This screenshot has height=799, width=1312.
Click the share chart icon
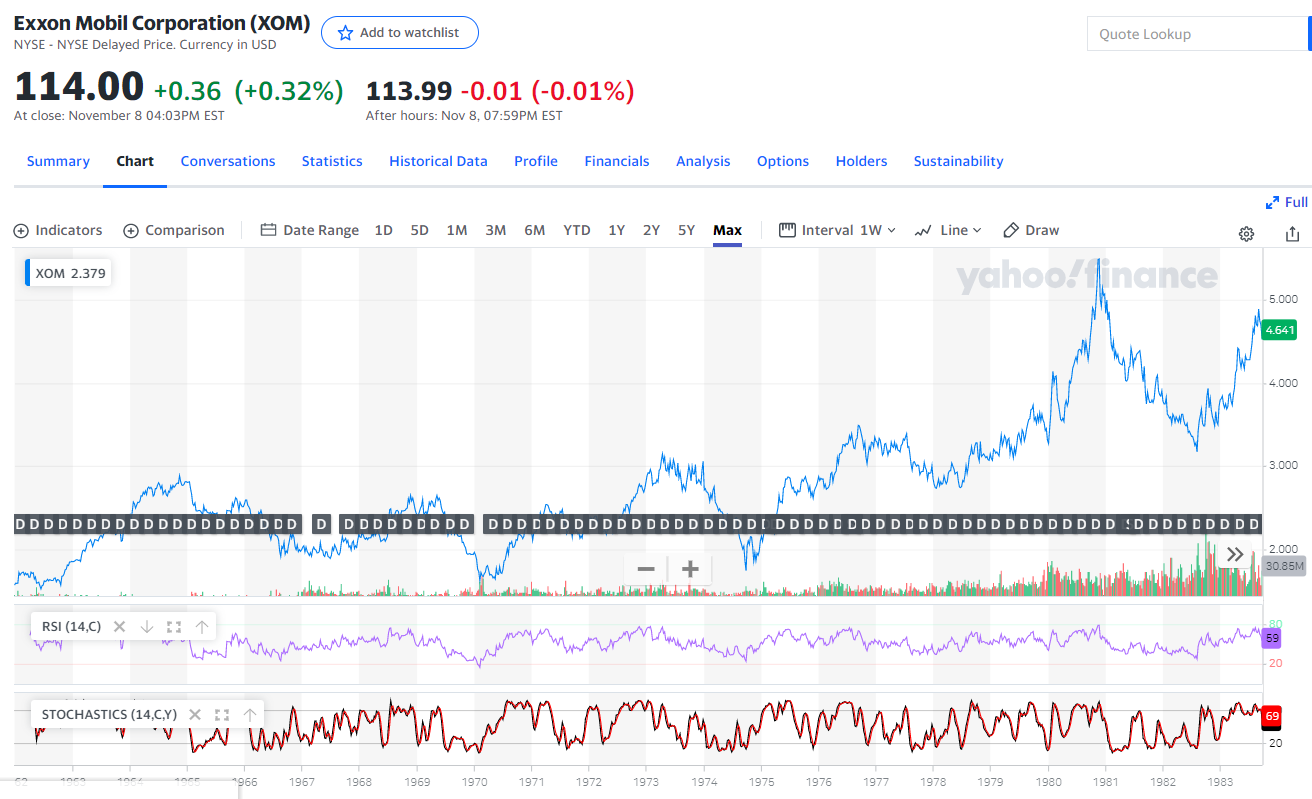pyautogui.click(x=1292, y=234)
